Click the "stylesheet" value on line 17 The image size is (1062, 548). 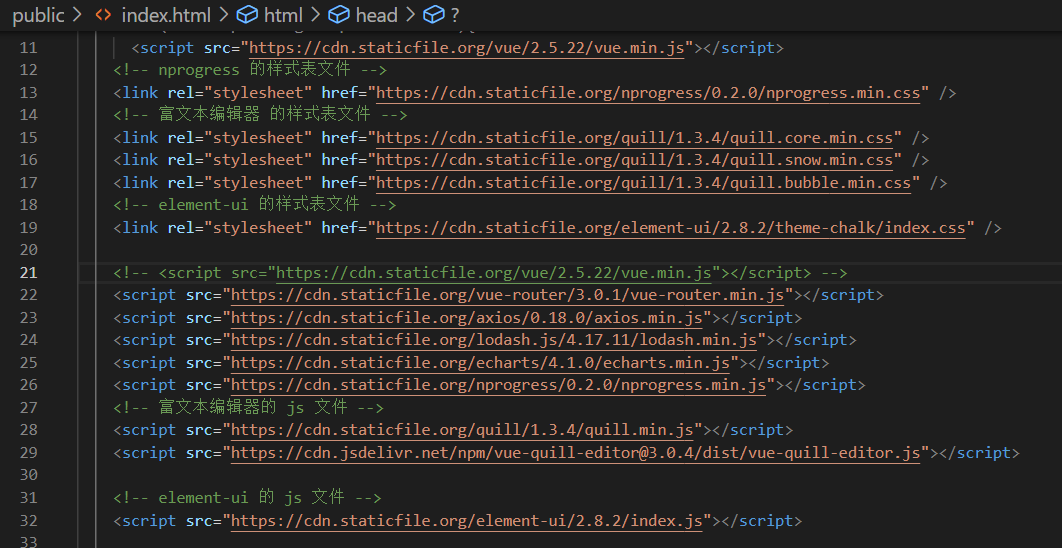pos(258,183)
